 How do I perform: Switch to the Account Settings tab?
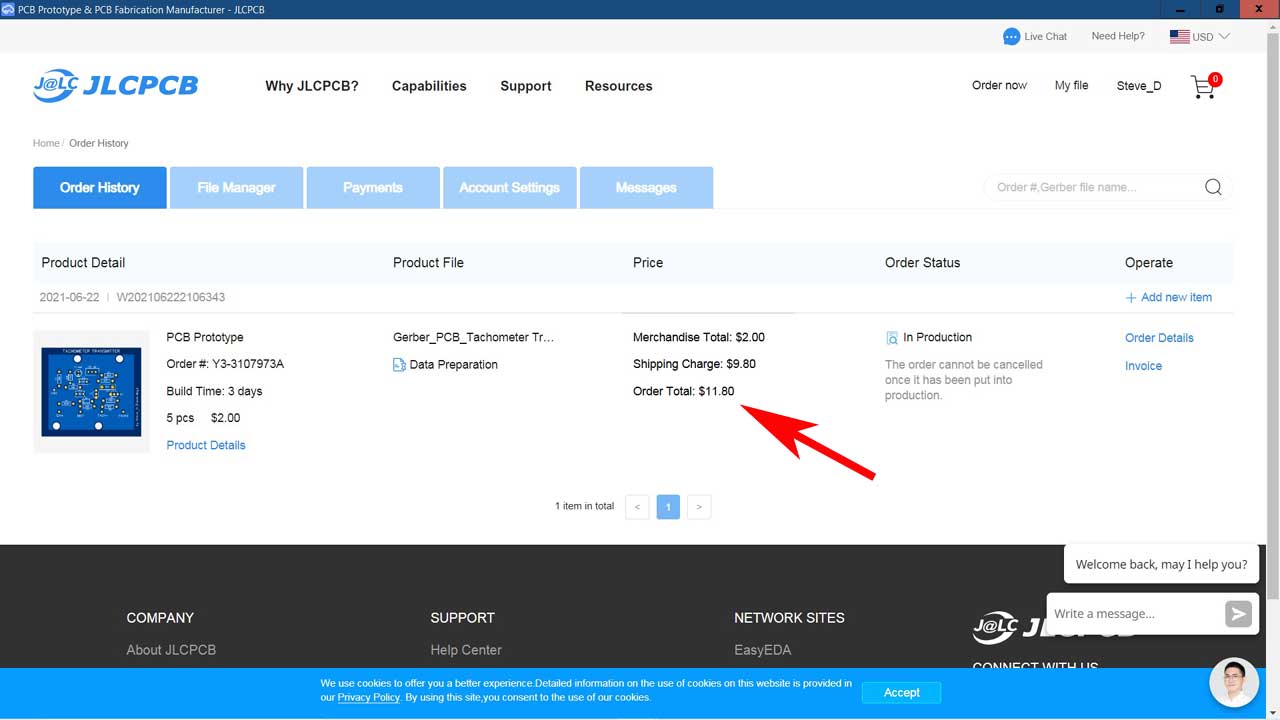click(x=510, y=188)
